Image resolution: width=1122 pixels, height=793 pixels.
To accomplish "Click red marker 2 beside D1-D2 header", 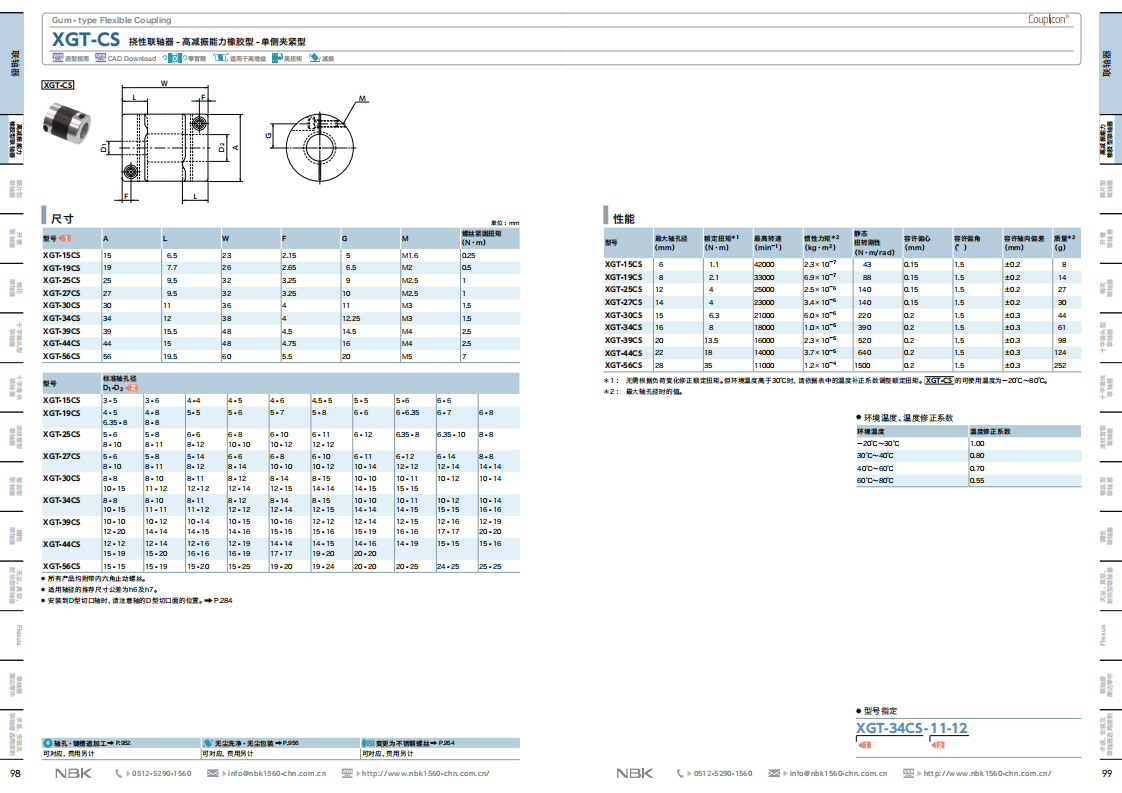I will (132, 388).
